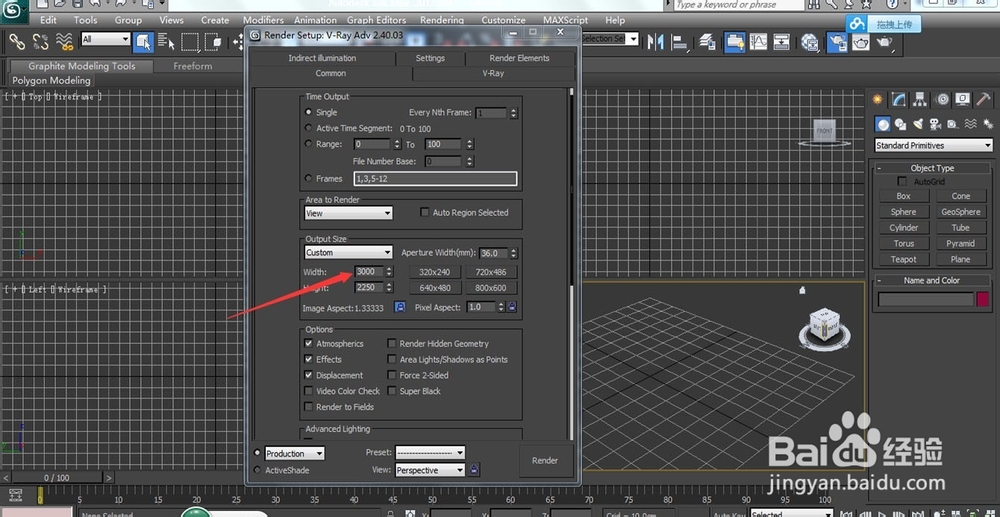Viewport: 1000px width, 517px height.
Task: Click the Render Setup teapot icon
Action: tap(837, 42)
